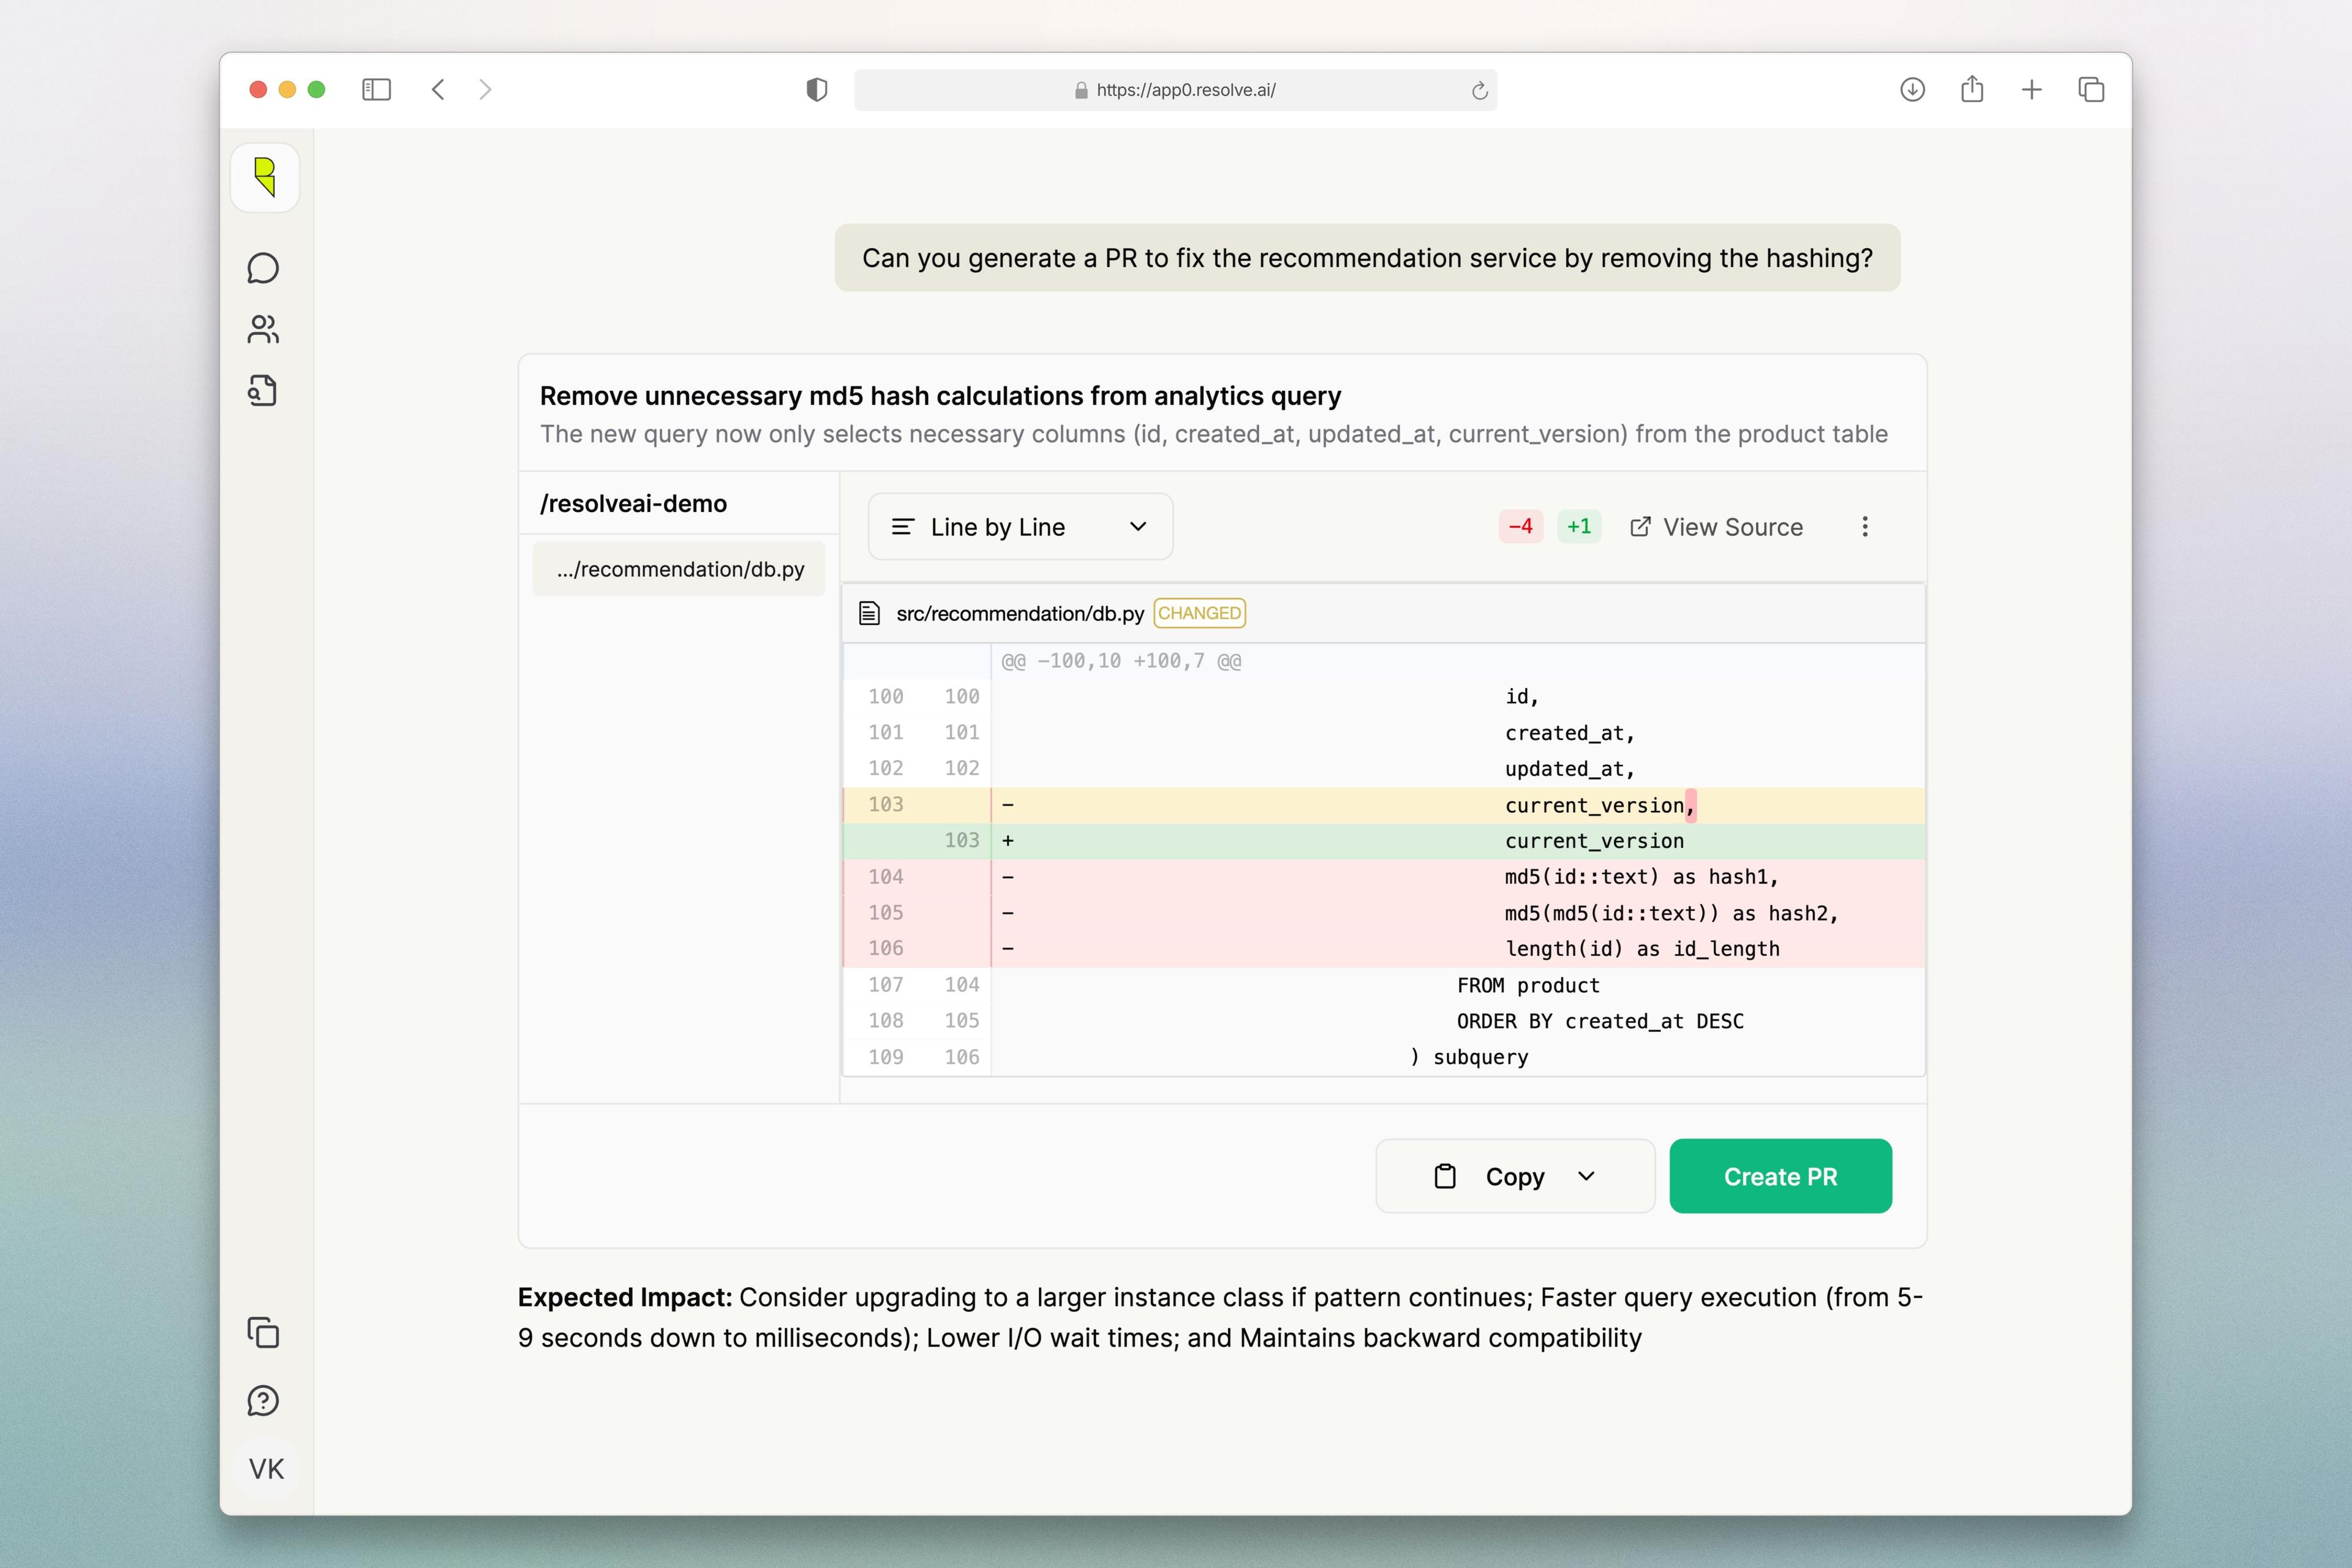Open the document search panel
This screenshot has height=1568, width=2352.
(264, 391)
